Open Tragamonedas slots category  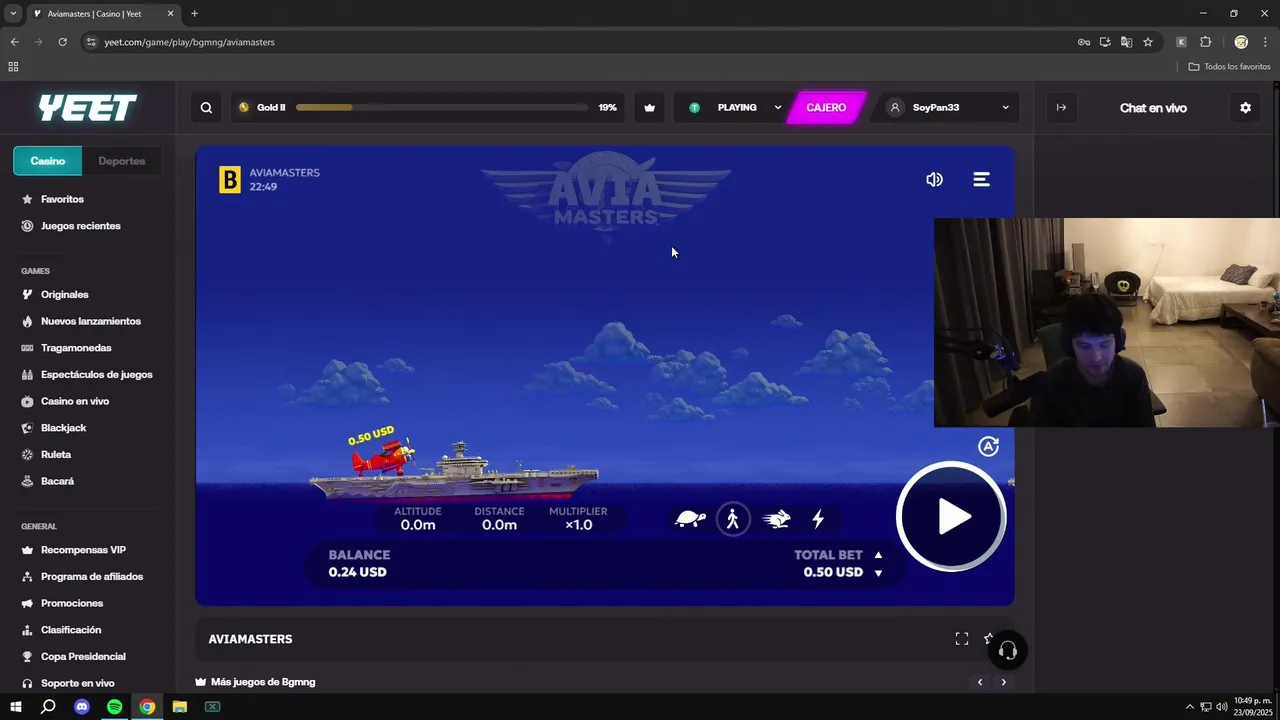tap(76, 348)
